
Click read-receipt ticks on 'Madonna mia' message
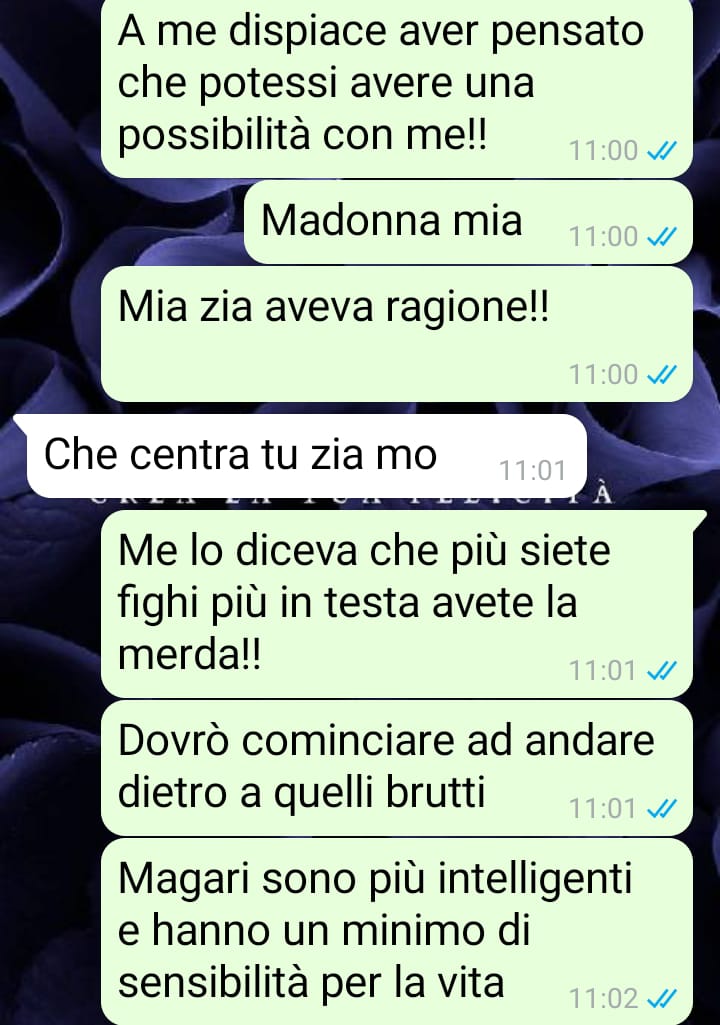click(x=661, y=237)
